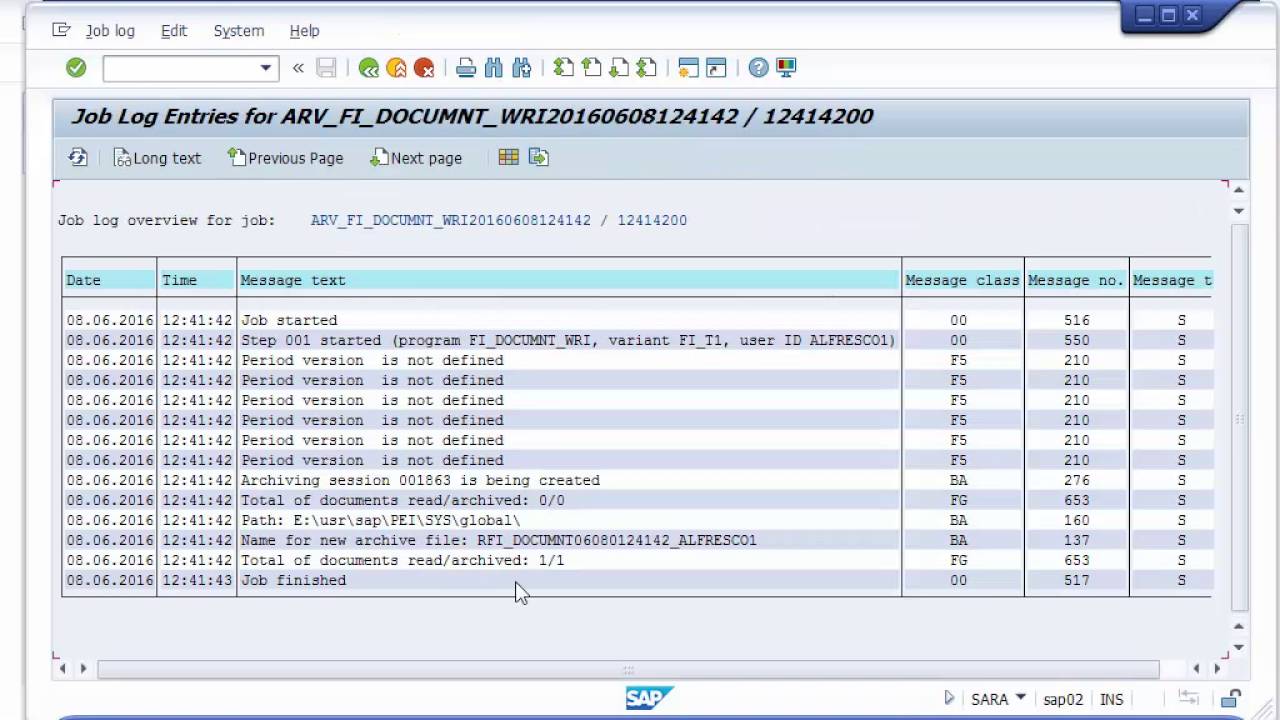Click 'sap02' server name in status bar
Image resolution: width=1280 pixels, height=720 pixels.
click(x=1063, y=699)
